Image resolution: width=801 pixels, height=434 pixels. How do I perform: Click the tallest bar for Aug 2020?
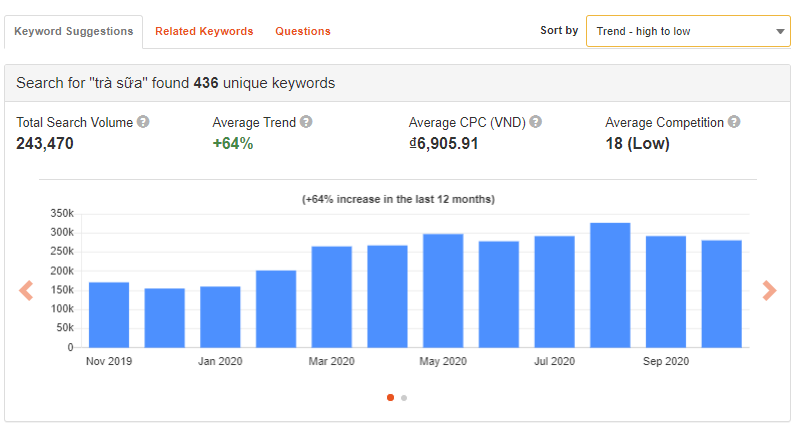(610, 285)
